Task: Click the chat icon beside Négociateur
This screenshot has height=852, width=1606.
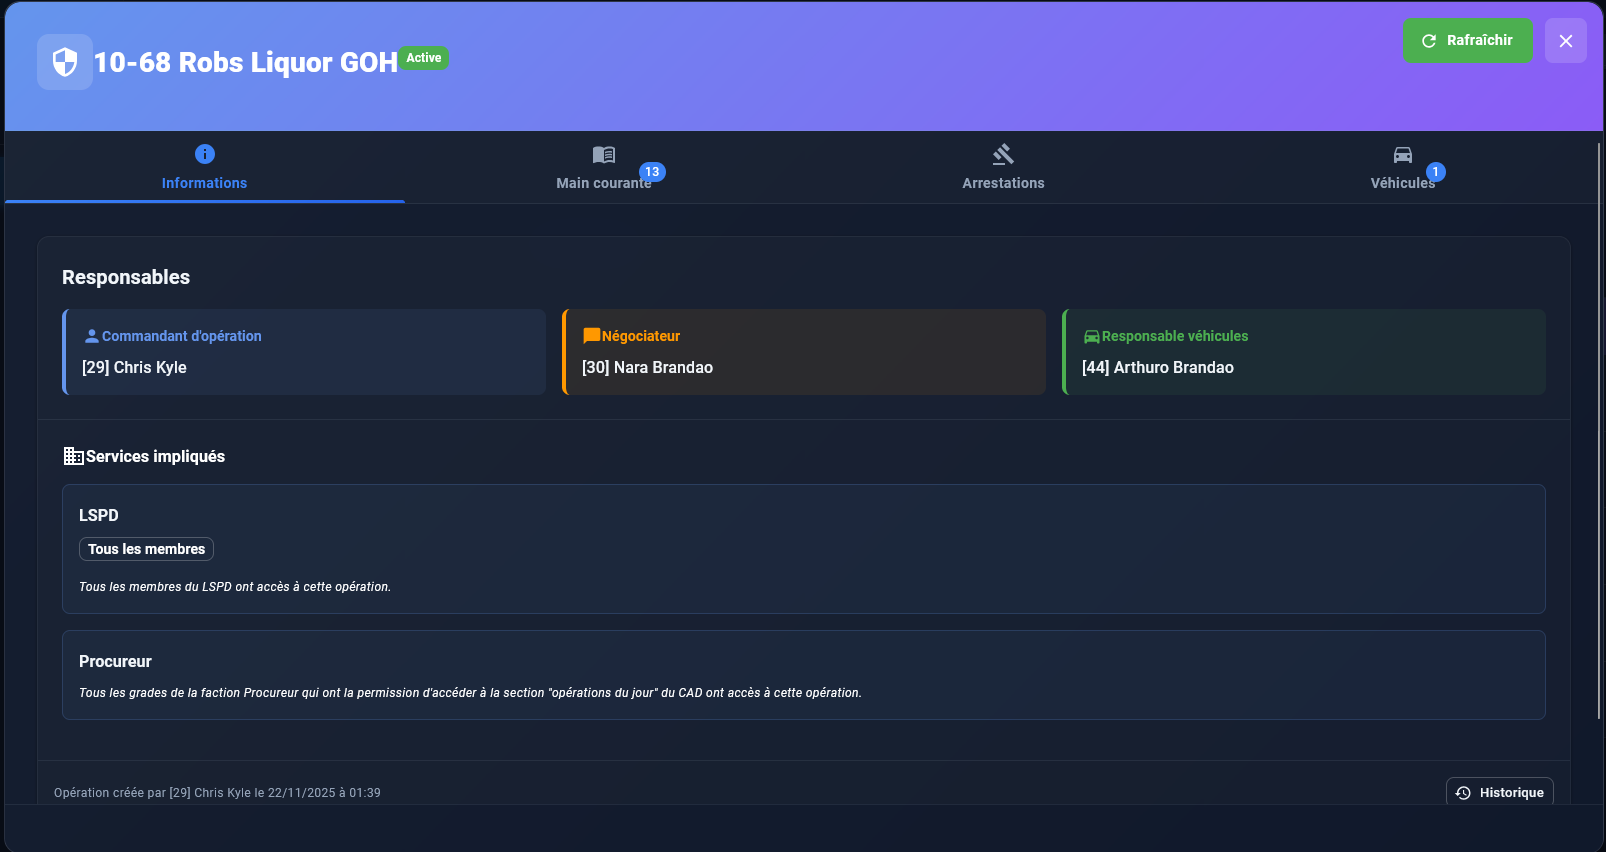Action: 591,336
